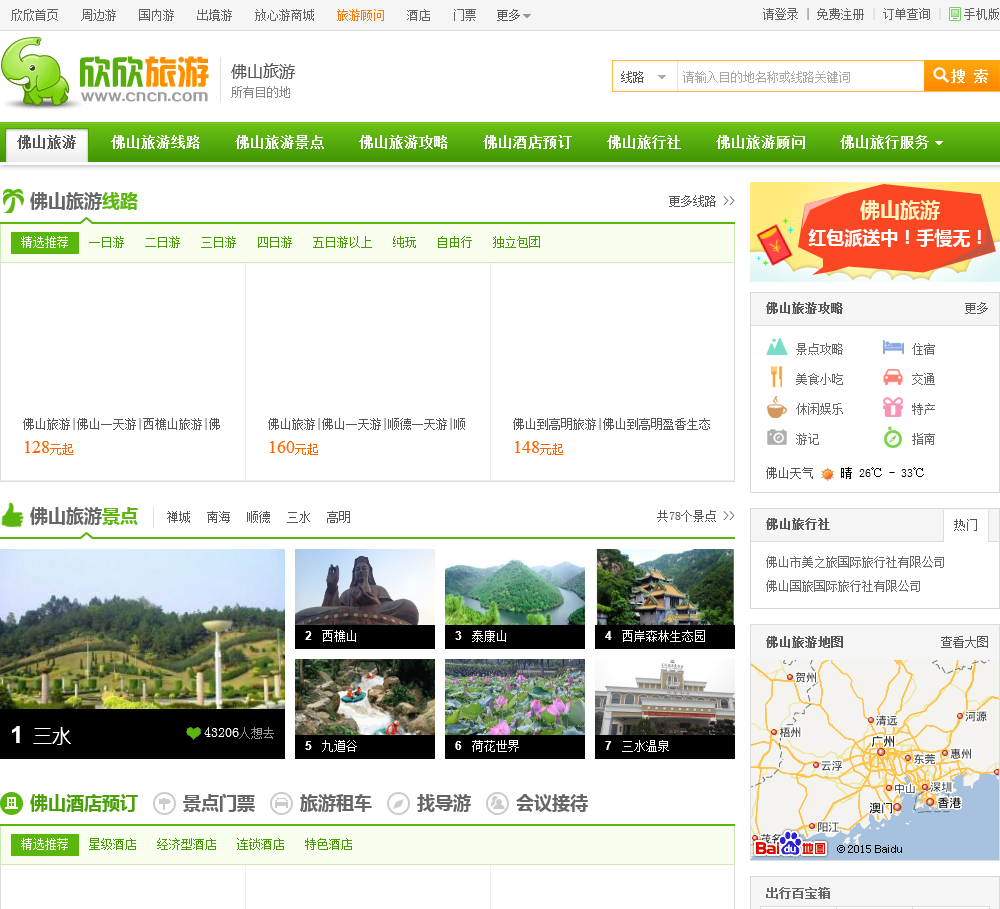Select the 经济型酒店 hotel tab

186,845
